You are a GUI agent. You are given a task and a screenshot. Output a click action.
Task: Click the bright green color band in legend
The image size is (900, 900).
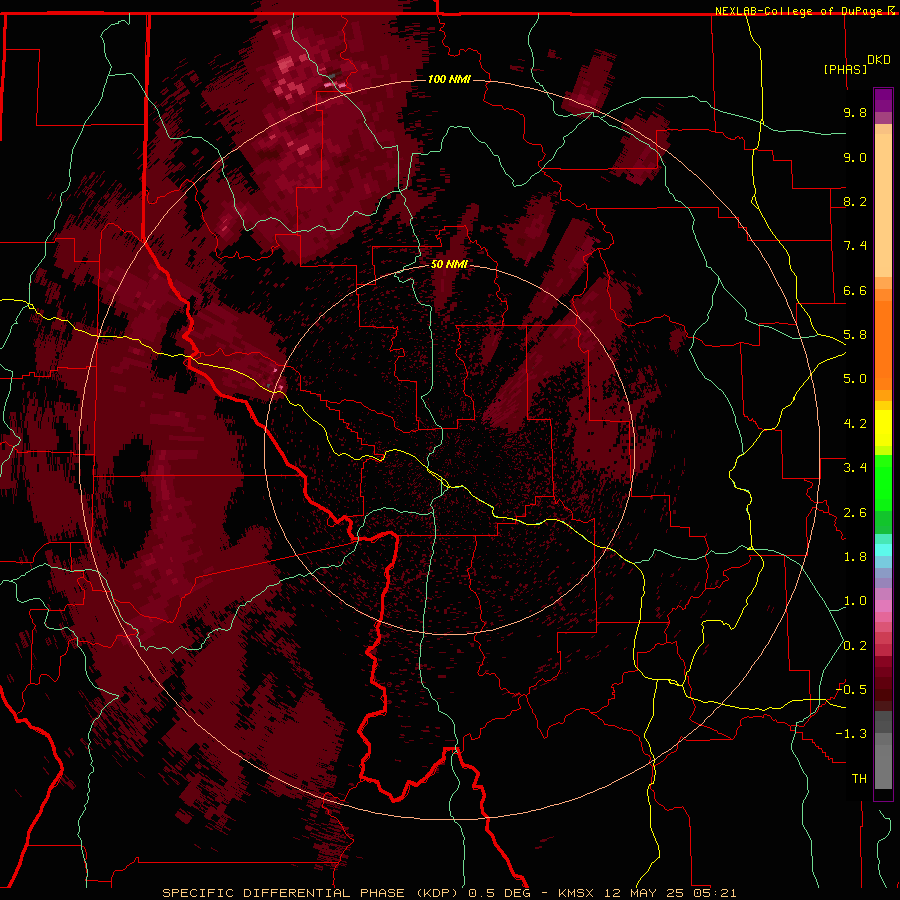pos(883,484)
